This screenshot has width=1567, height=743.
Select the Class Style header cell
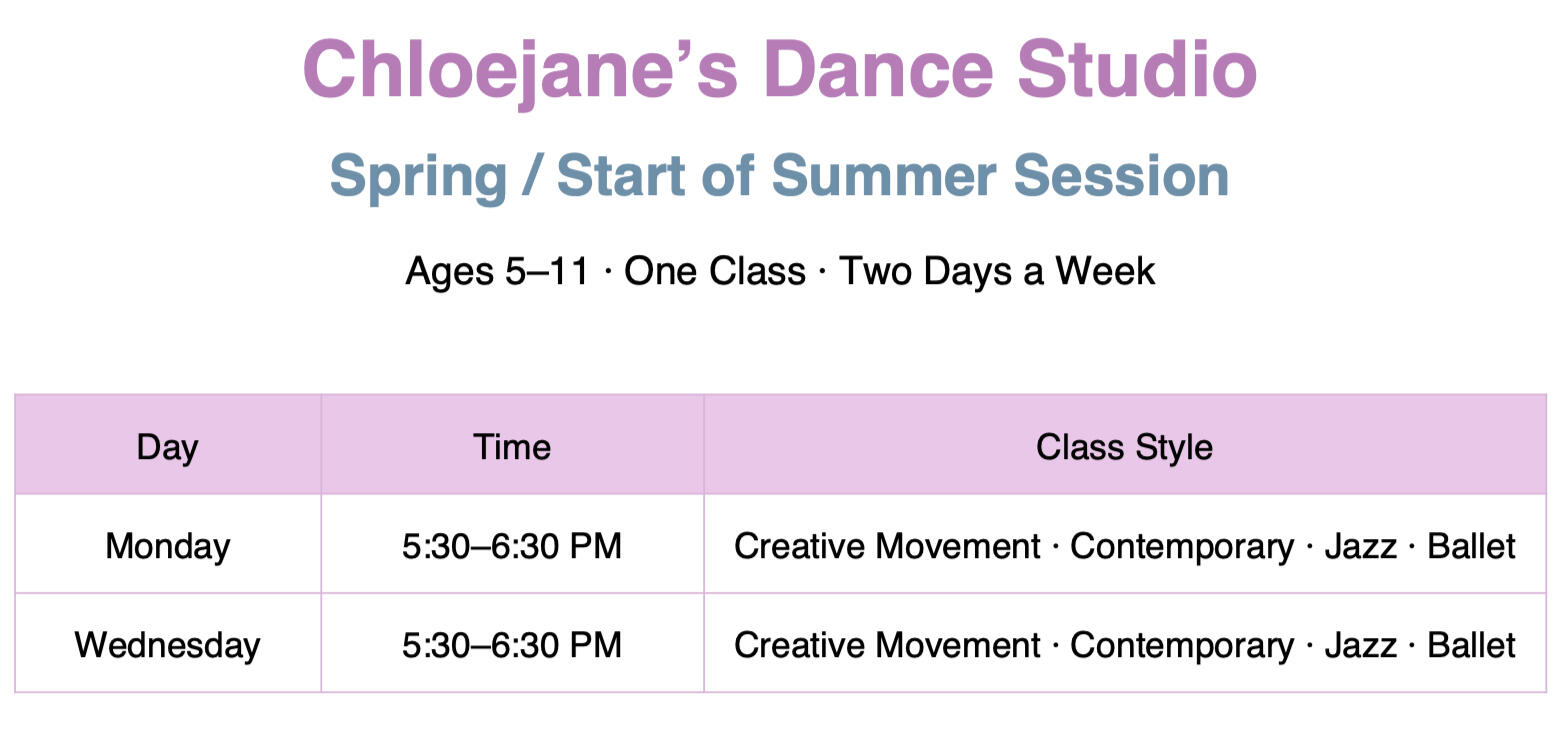click(1124, 446)
